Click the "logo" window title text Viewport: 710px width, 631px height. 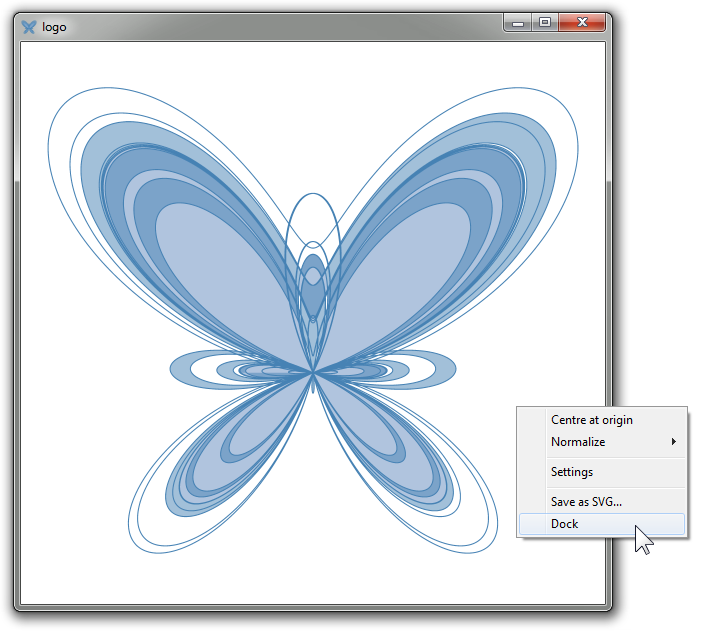(x=54, y=27)
